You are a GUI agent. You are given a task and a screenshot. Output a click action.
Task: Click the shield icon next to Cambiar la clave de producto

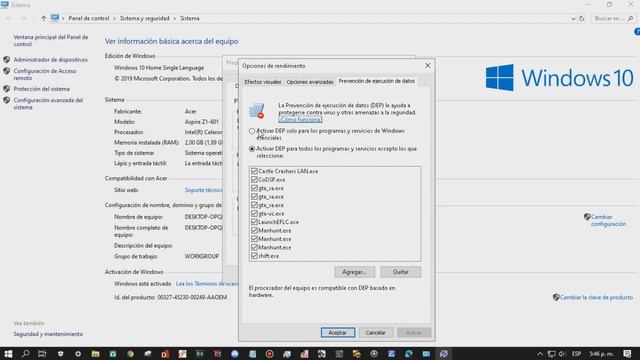(x=556, y=297)
